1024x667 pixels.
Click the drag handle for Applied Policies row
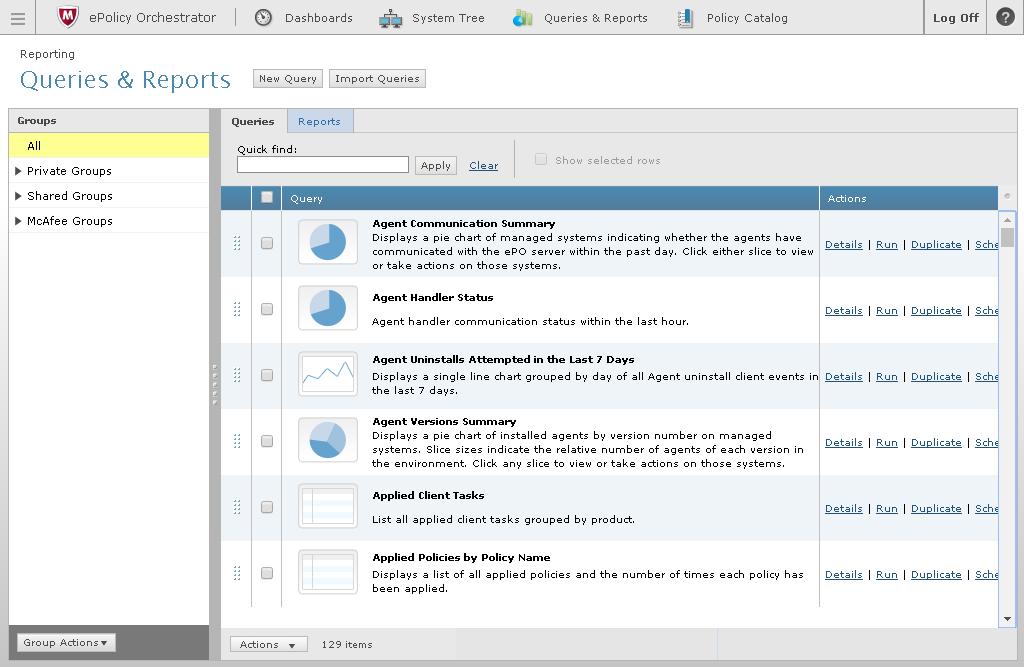point(237,573)
